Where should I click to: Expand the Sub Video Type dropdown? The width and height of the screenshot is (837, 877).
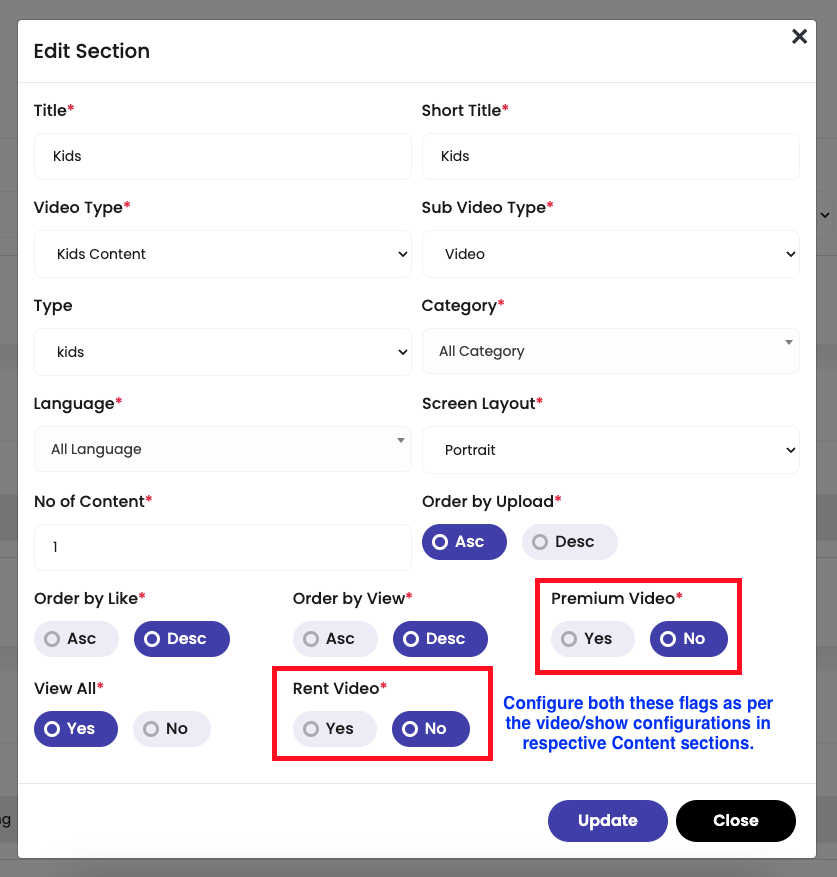pyautogui.click(x=610, y=254)
